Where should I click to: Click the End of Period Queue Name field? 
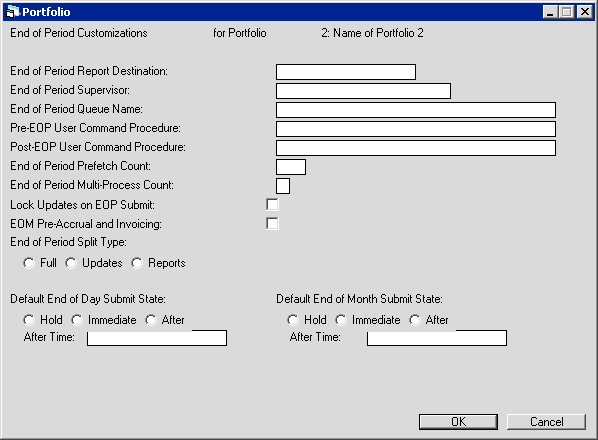click(416, 110)
